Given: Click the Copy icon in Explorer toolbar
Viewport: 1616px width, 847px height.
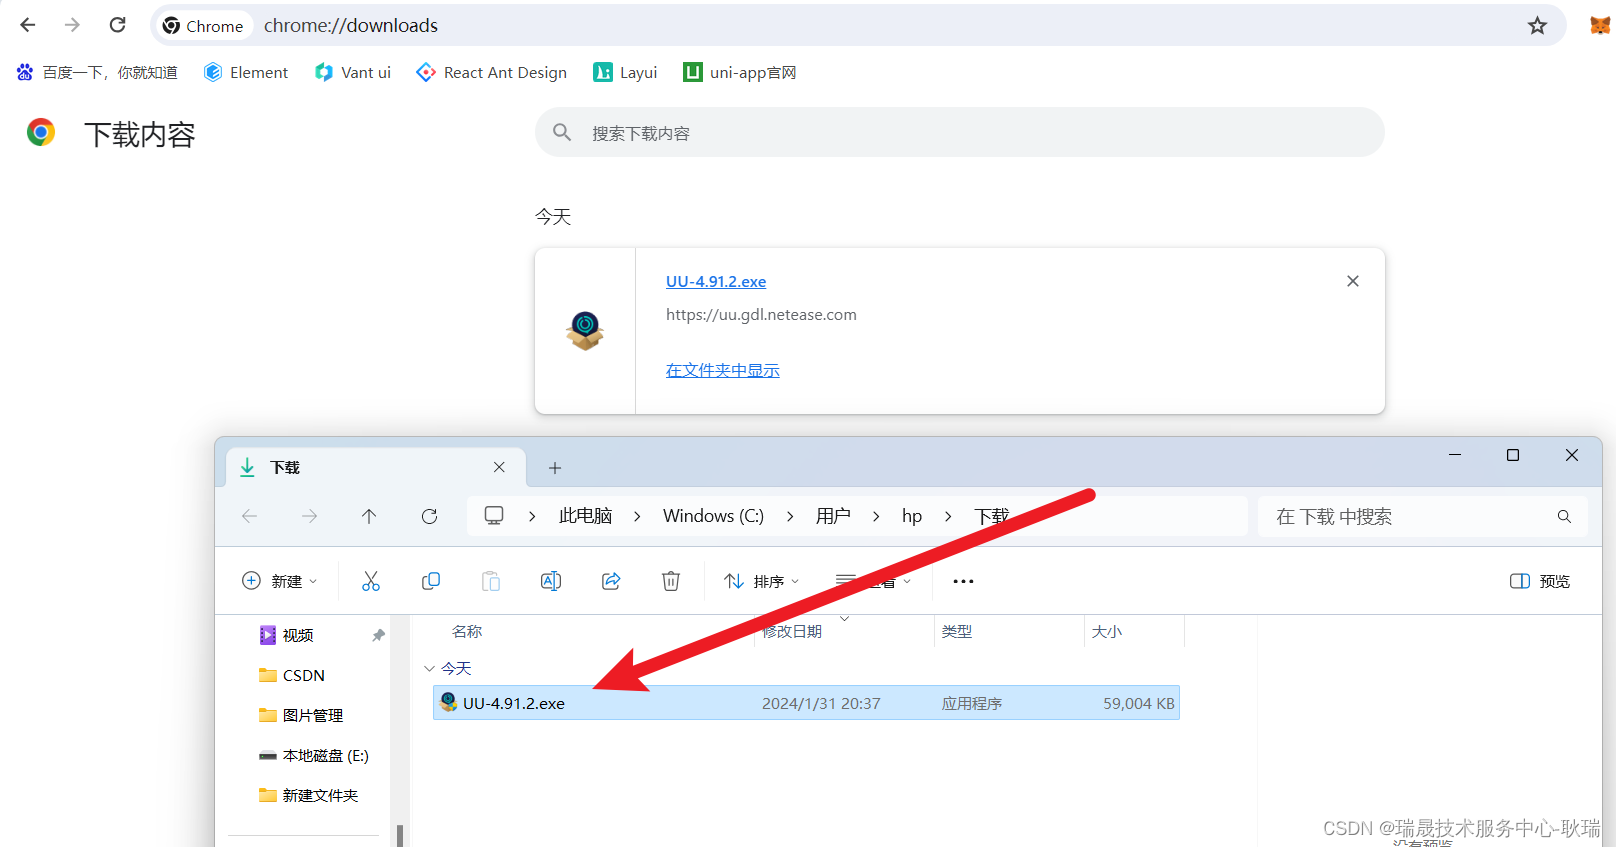Looking at the screenshot, I should (x=431, y=581).
